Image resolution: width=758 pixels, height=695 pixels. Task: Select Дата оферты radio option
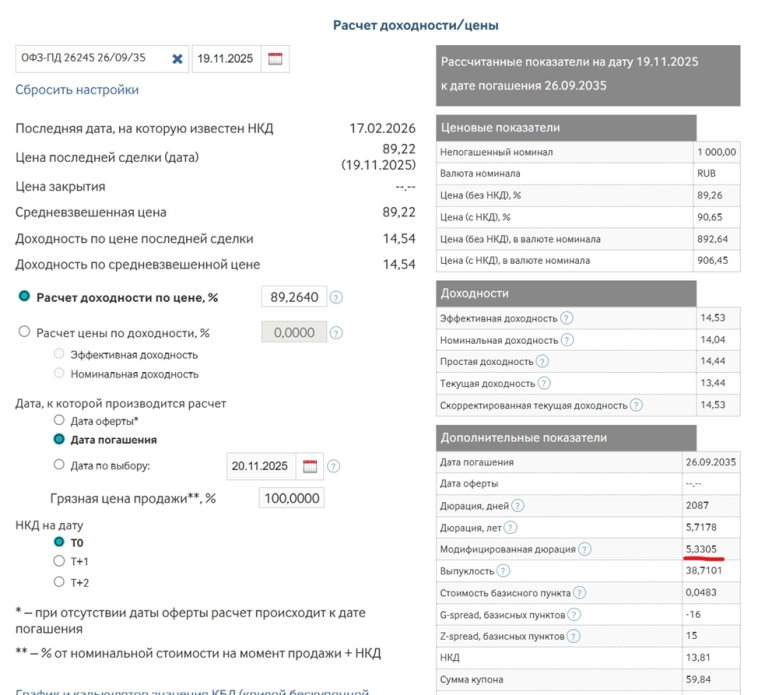point(59,421)
